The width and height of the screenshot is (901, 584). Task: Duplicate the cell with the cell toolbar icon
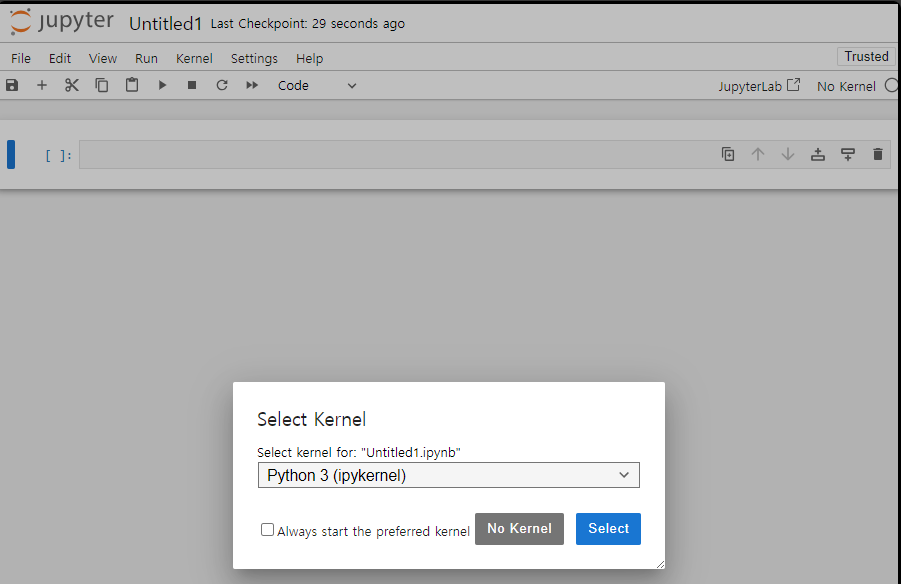click(728, 154)
